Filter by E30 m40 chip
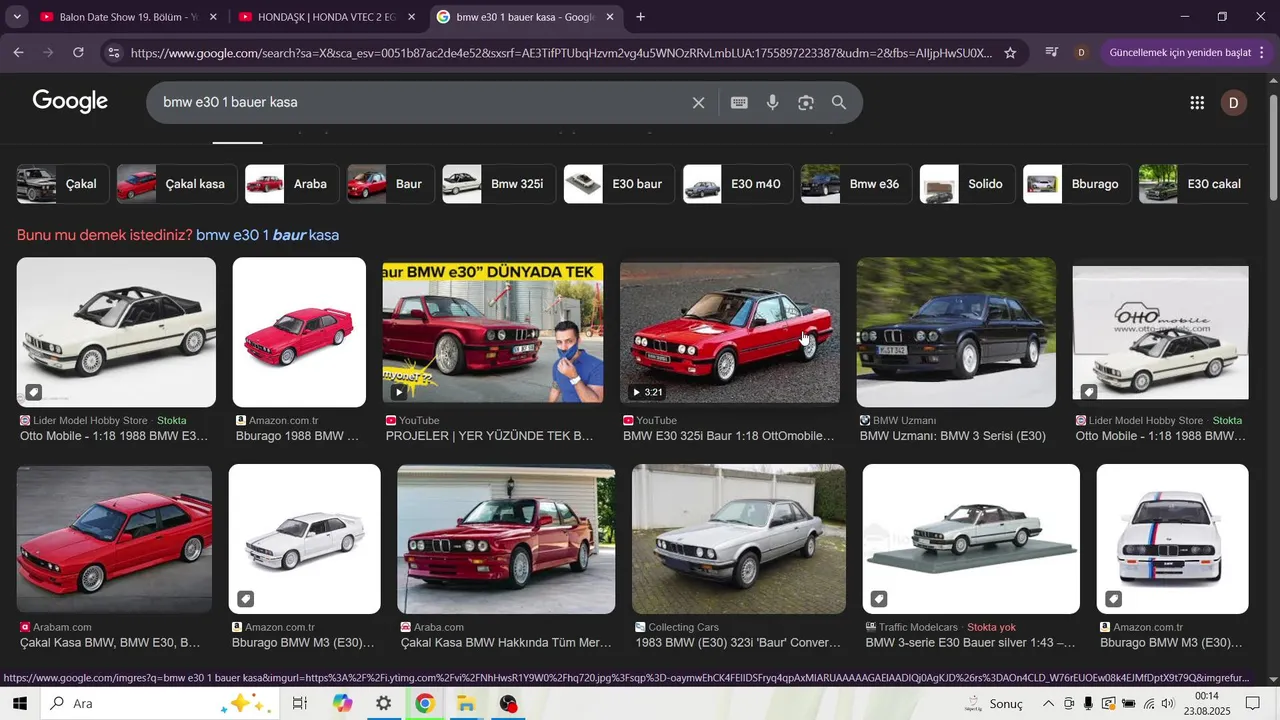The height and width of the screenshot is (720, 1280). pyautogui.click(x=738, y=184)
